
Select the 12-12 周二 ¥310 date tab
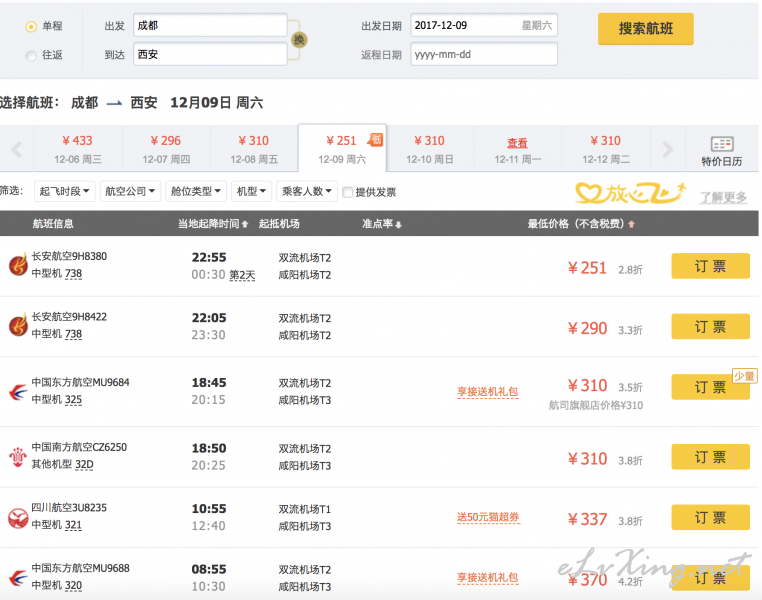[x=606, y=149]
